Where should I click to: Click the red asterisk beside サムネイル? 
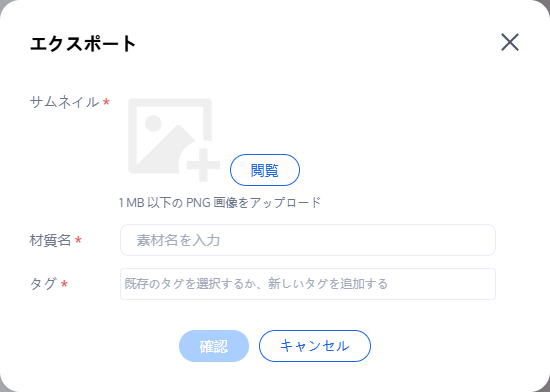coord(106,102)
